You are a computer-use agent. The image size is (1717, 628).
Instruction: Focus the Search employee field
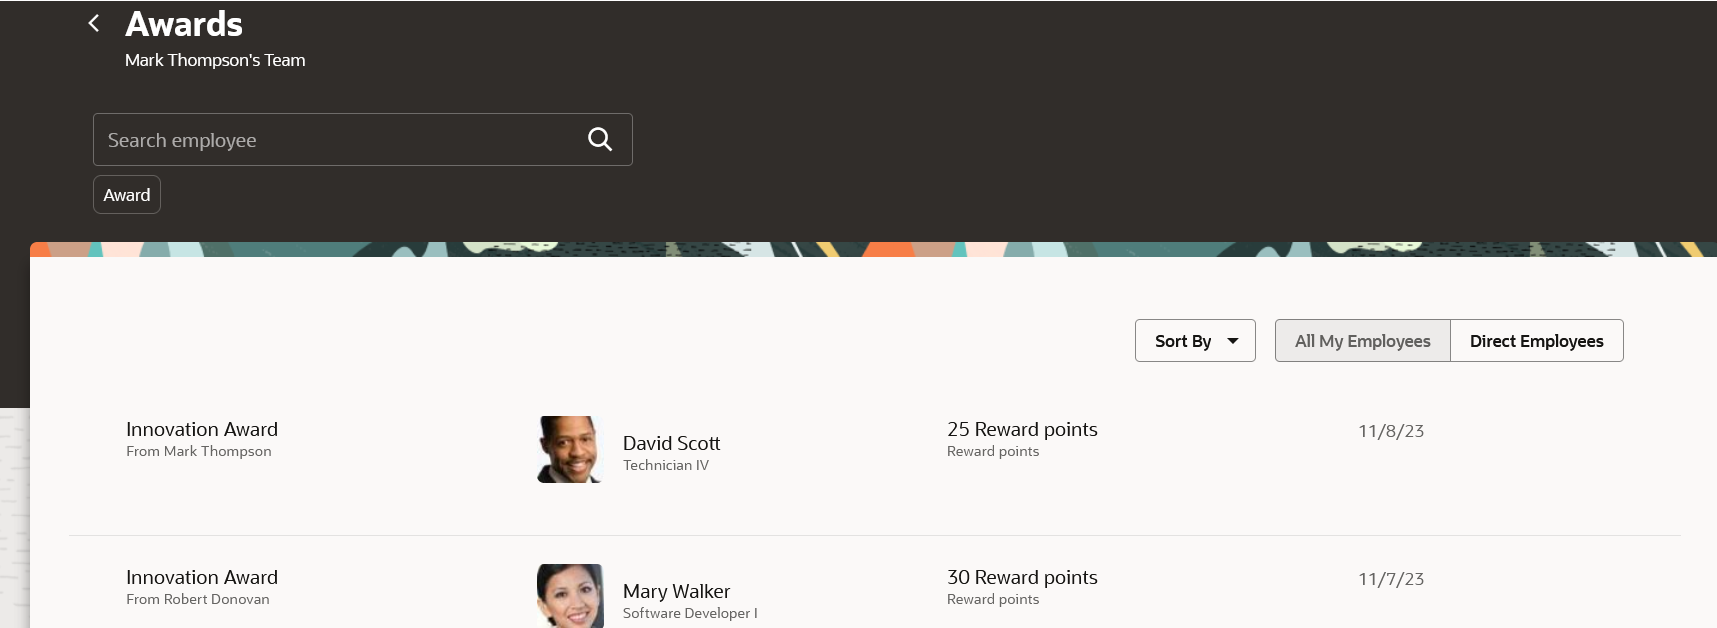(x=363, y=140)
